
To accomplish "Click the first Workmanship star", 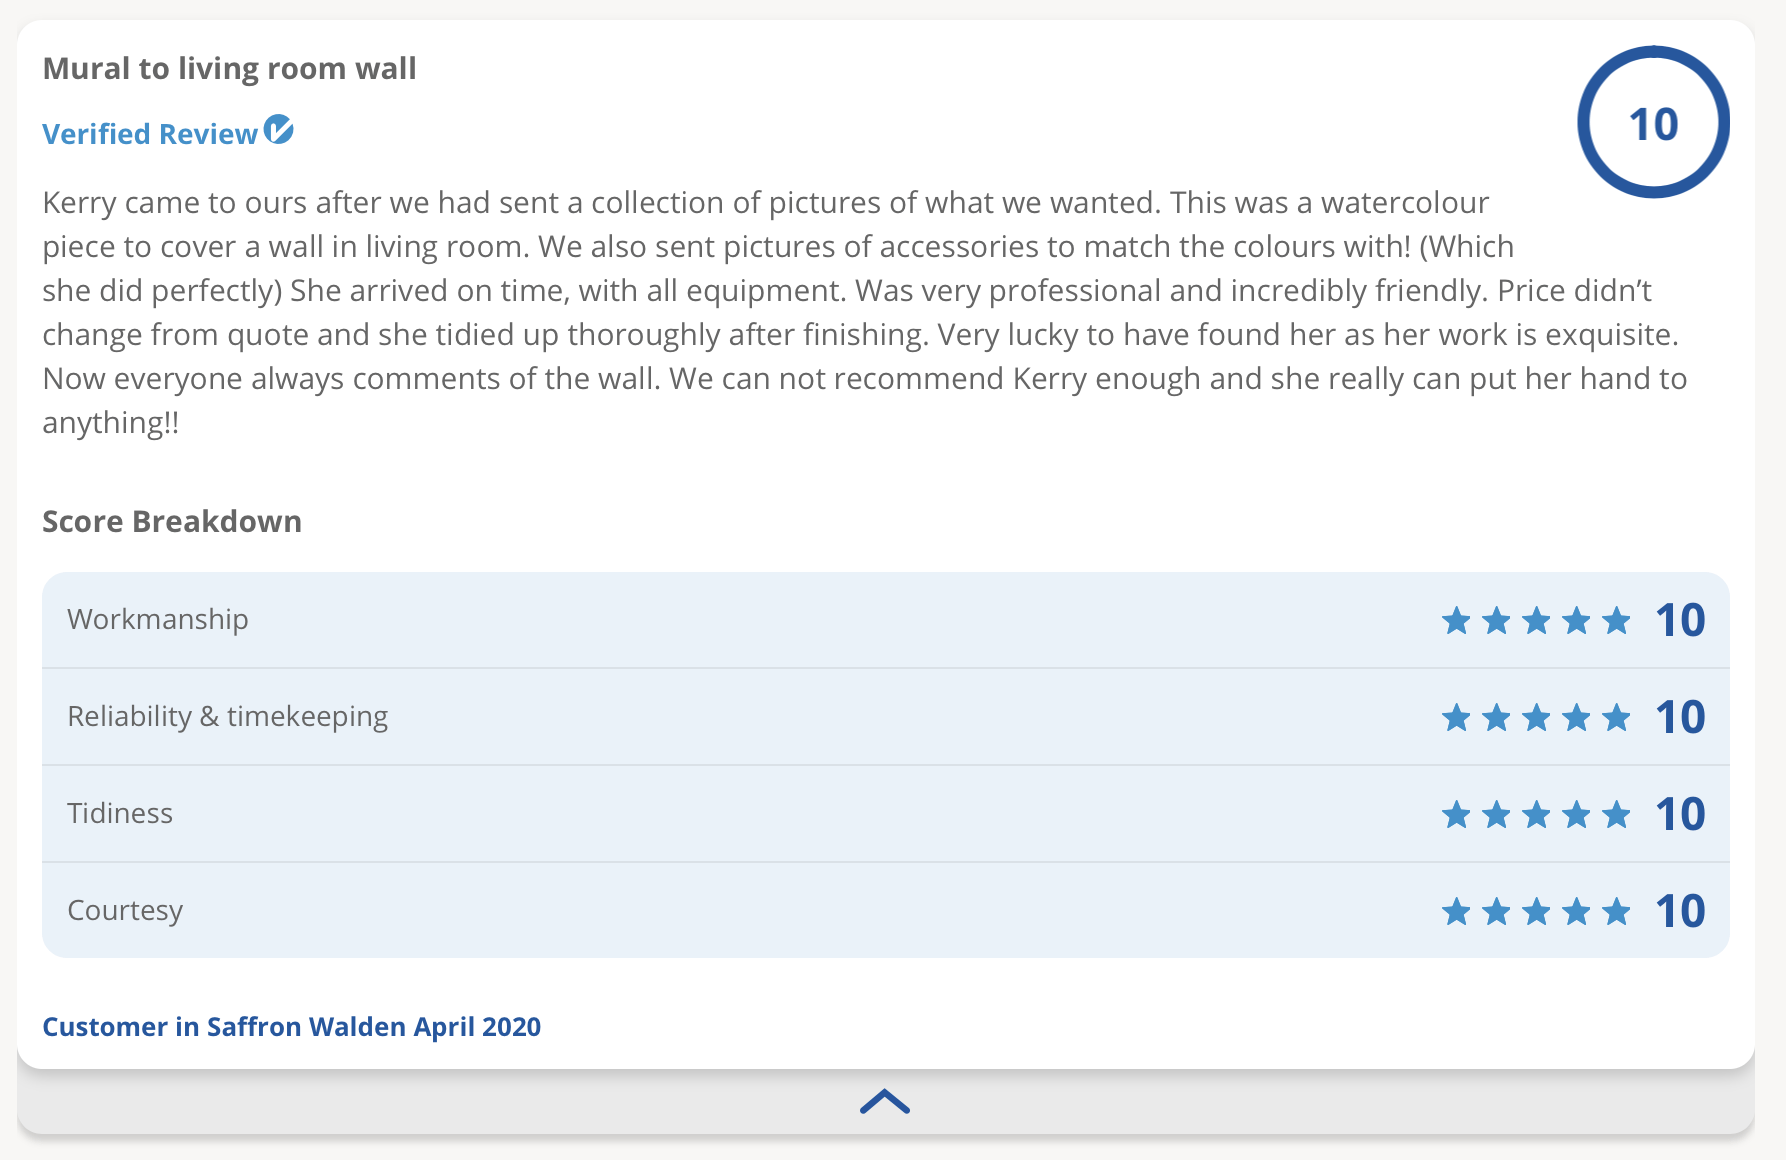I will tap(1456, 621).
